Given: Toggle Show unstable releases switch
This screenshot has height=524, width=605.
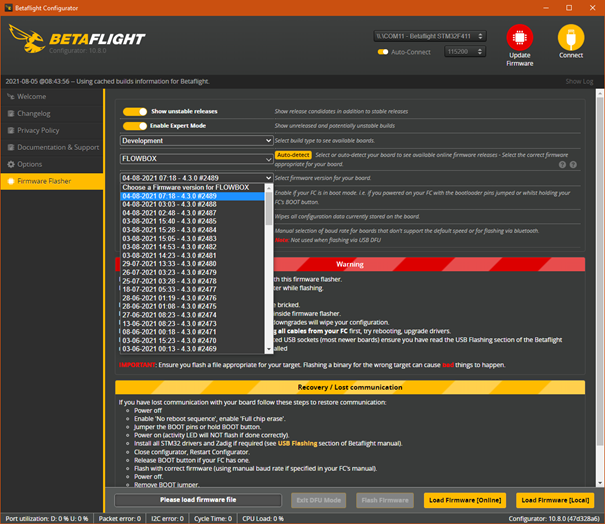Looking at the screenshot, I should (135, 112).
